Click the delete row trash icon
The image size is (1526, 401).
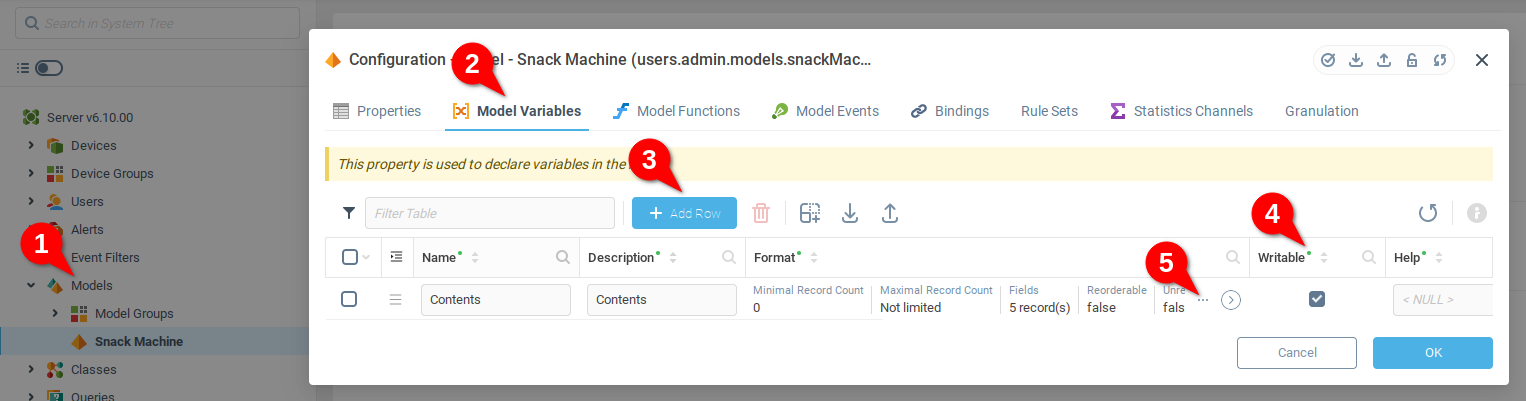(x=761, y=213)
